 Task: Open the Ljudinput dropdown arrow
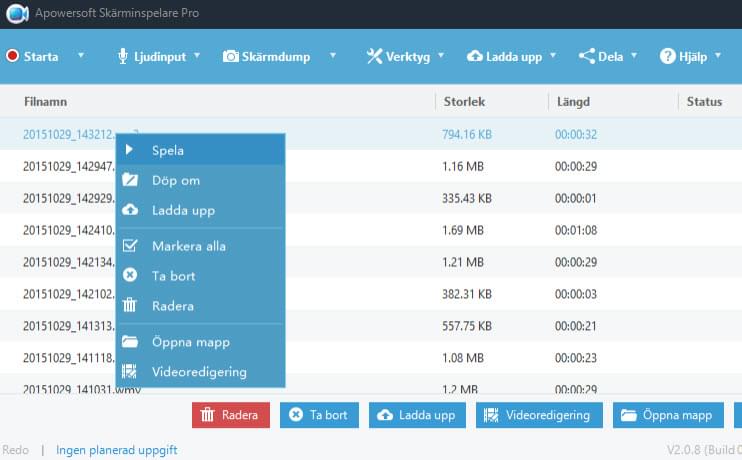[x=197, y=56]
